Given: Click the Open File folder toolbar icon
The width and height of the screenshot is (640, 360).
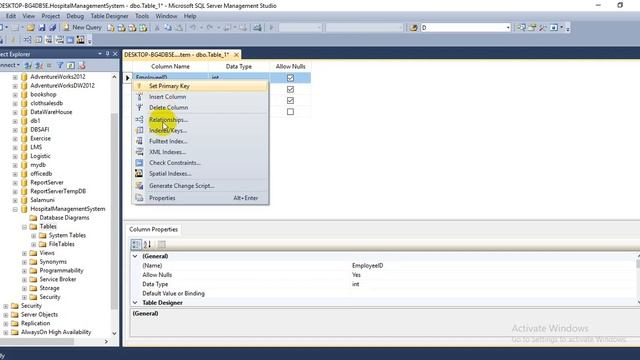Looking at the screenshot, I should 31,28.
